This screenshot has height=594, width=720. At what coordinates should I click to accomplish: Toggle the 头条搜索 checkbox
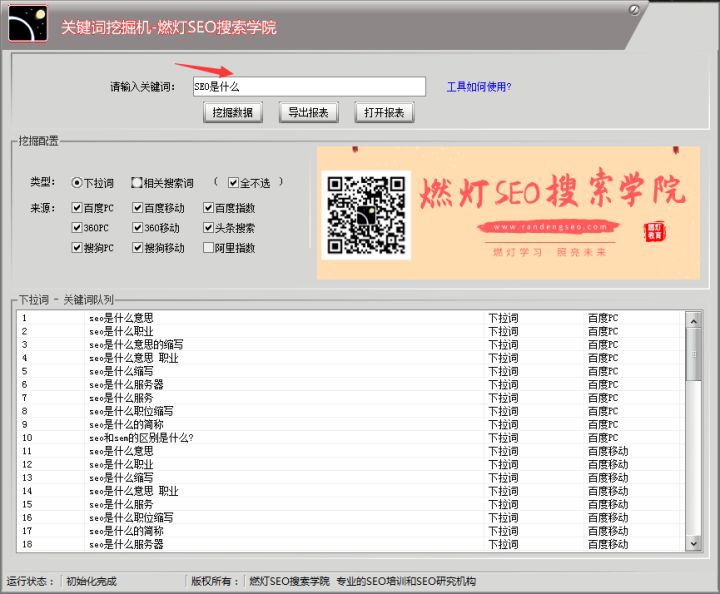click(x=208, y=228)
